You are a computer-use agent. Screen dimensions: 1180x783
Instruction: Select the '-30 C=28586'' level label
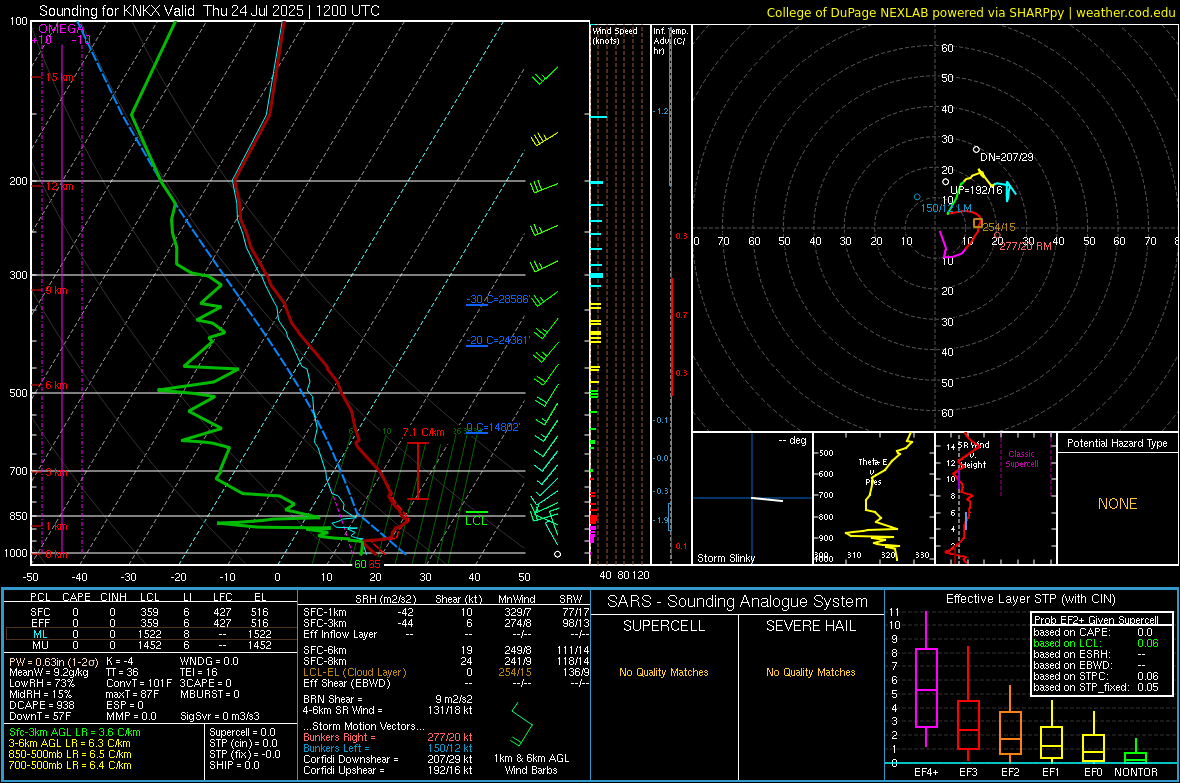click(498, 299)
